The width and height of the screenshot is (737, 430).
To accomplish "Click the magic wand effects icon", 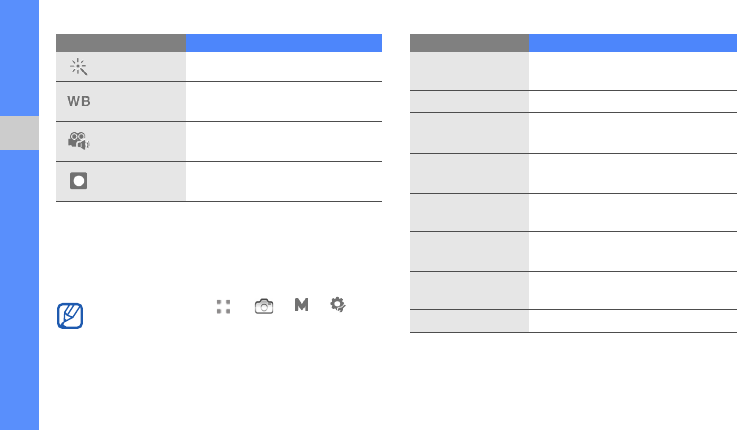I will [77, 66].
